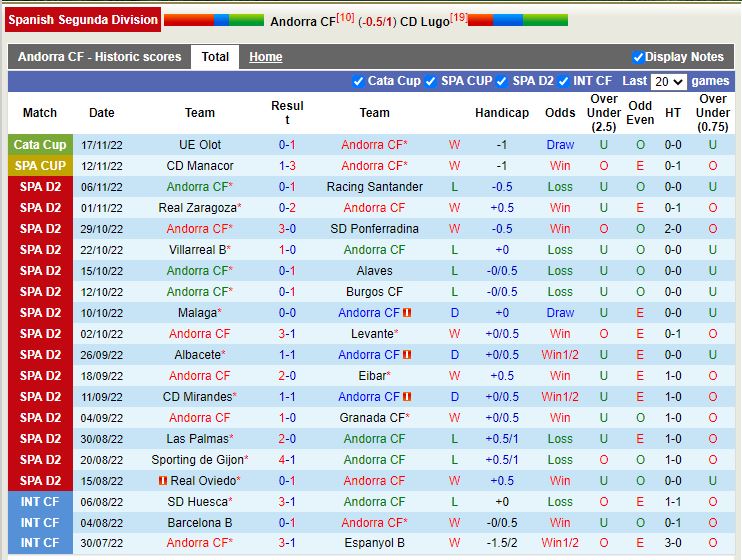Click the 3-0 score in SD Ponferradina row
Screen dimensions: 742x560
point(287,229)
